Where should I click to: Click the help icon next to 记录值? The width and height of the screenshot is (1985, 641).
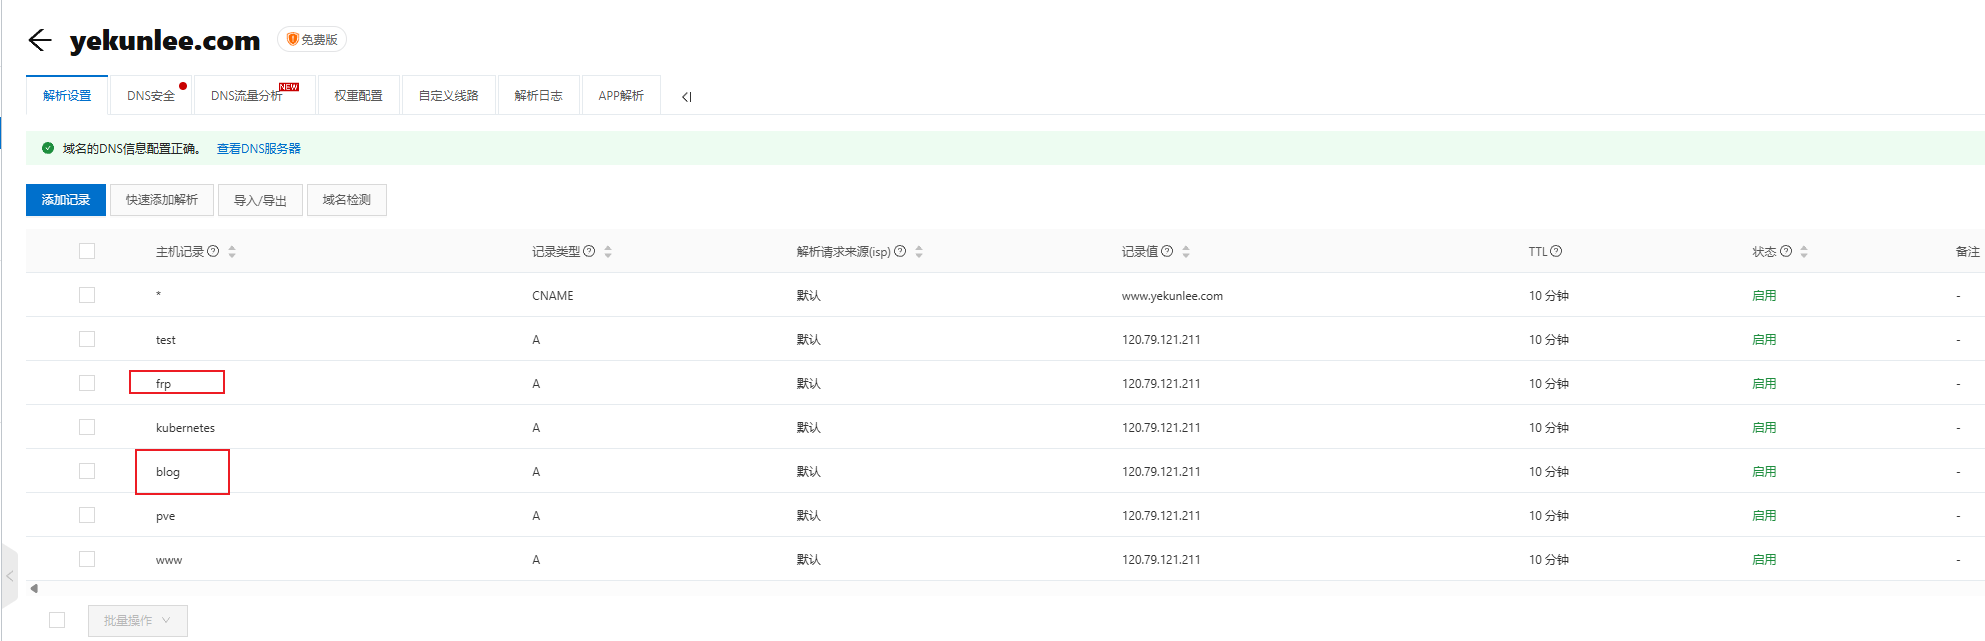[1167, 251]
